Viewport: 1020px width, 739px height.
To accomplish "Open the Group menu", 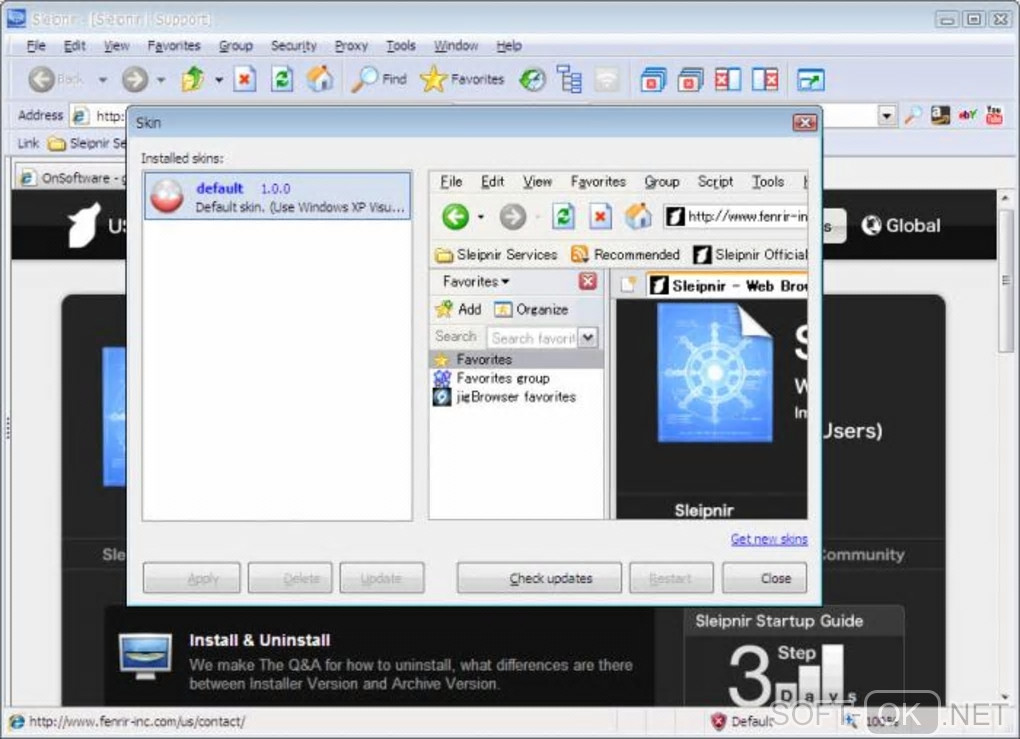I will tap(235, 46).
